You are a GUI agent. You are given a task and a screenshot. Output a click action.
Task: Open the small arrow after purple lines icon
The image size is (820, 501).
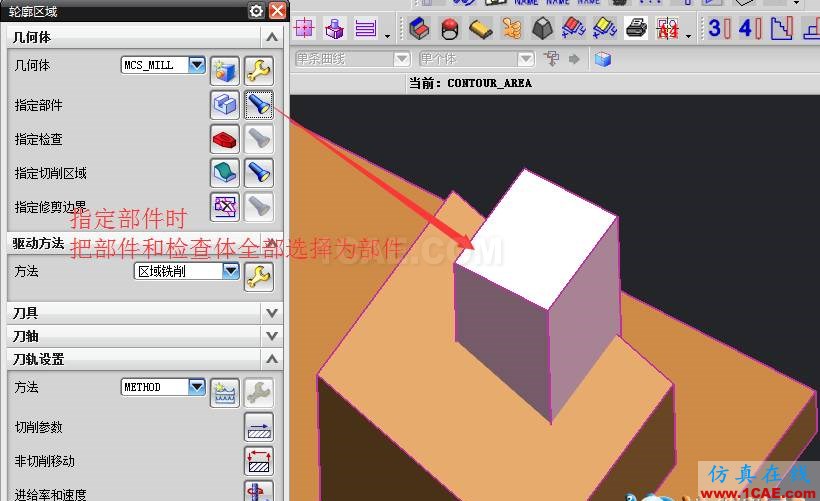[x=387, y=36]
